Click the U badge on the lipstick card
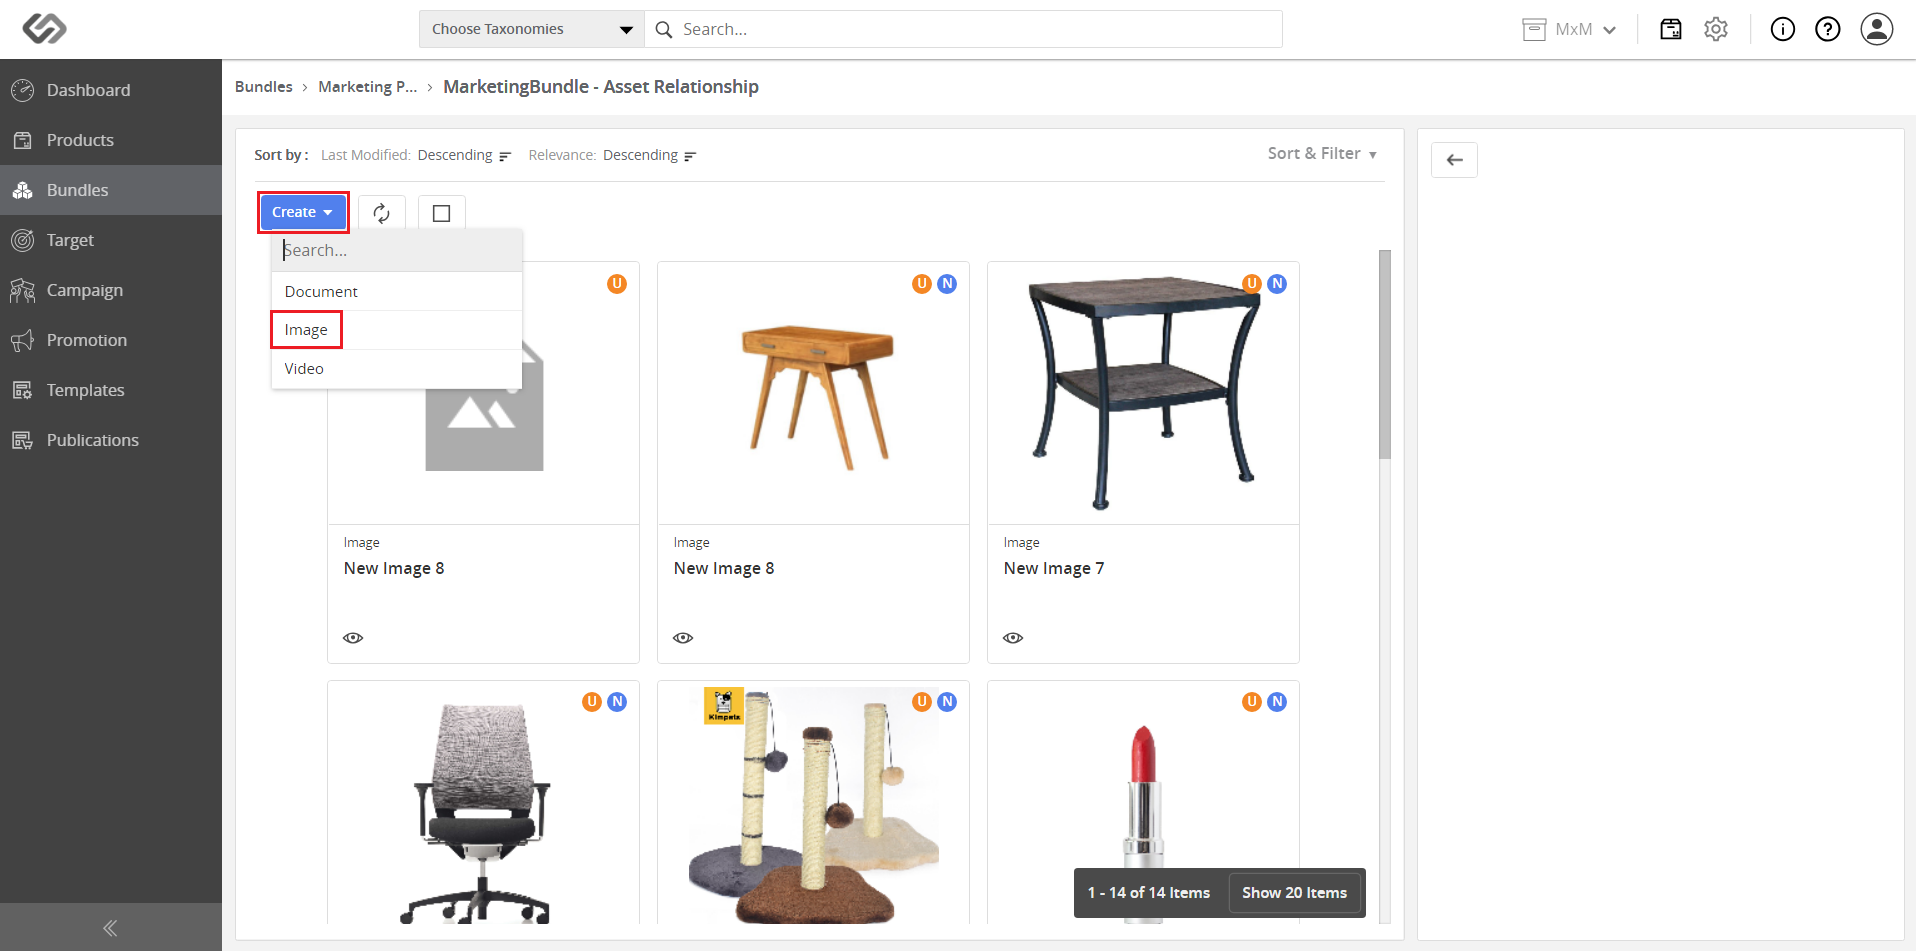The width and height of the screenshot is (1916, 951). pyautogui.click(x=1252, y=702)
